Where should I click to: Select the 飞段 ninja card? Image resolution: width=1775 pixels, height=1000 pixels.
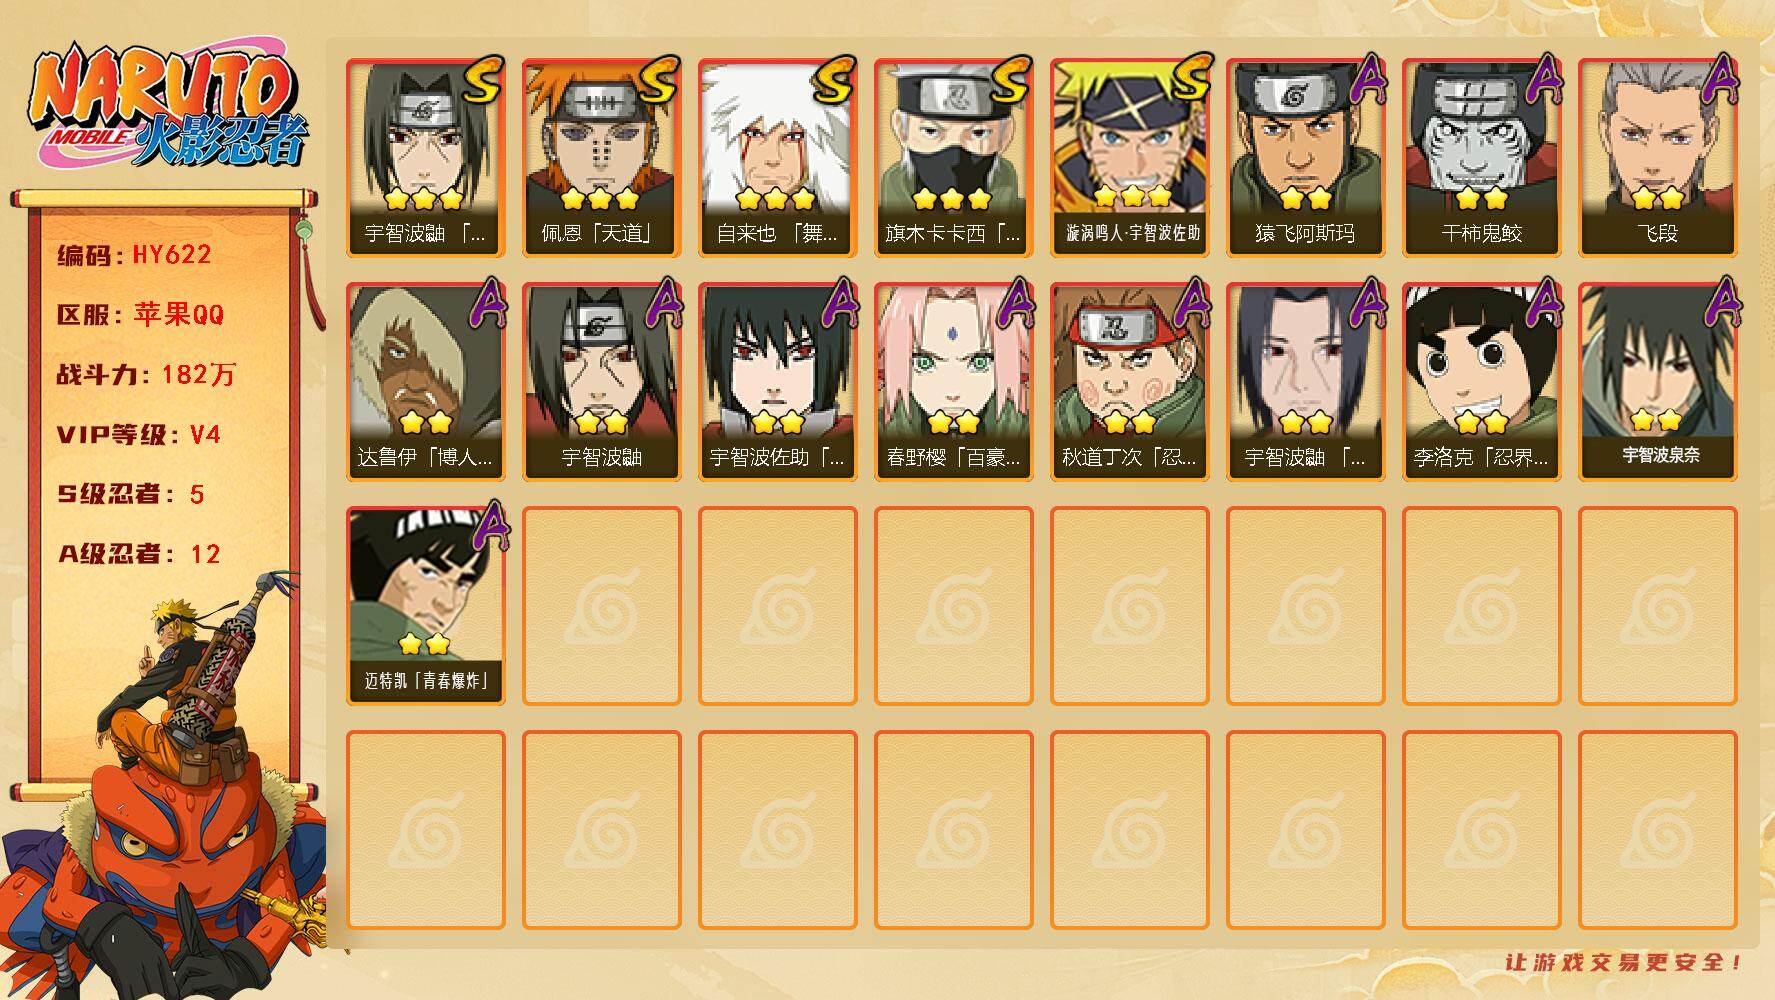click(1657, 158)
